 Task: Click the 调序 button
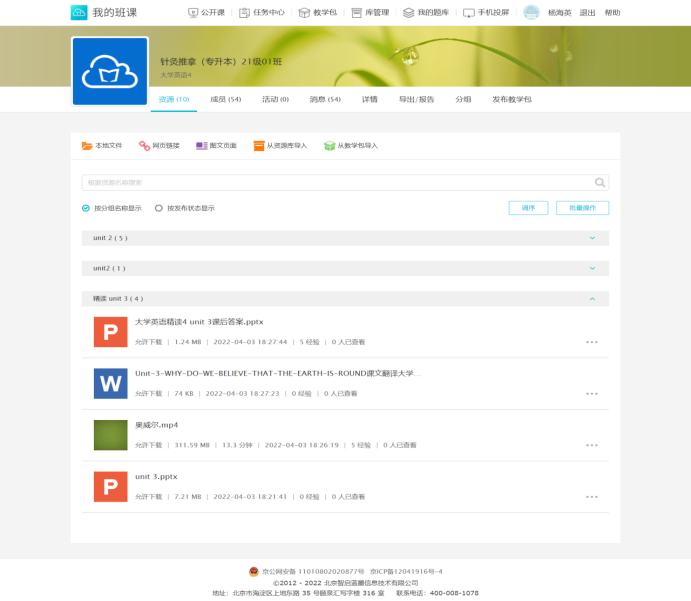528,208
